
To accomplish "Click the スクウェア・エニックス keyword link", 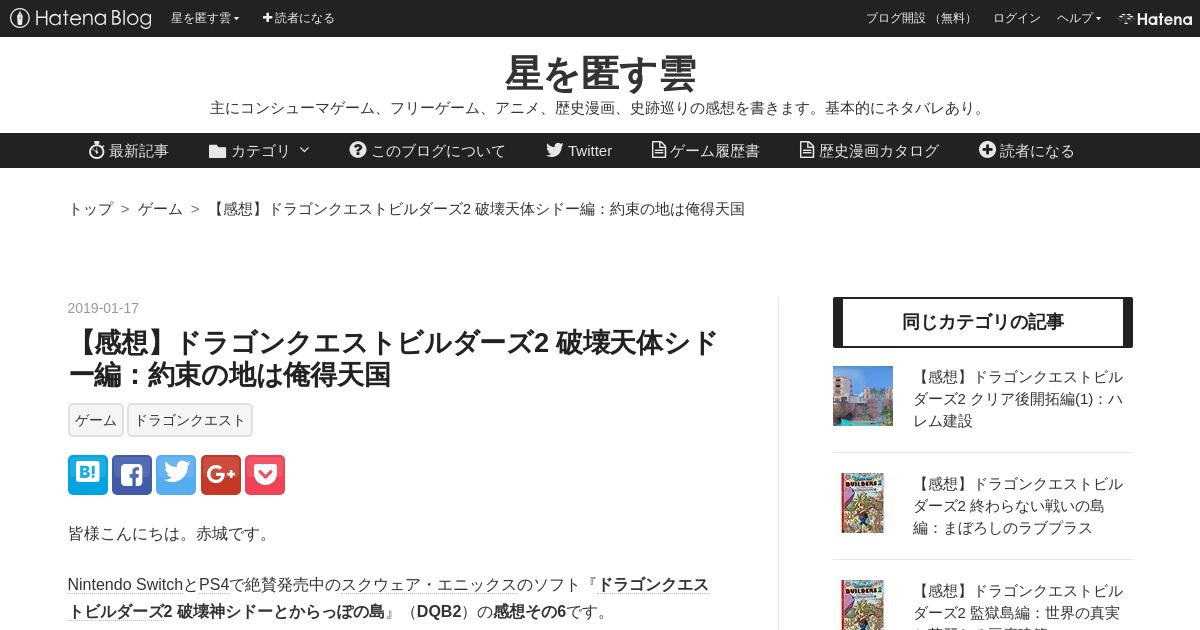I will 429,585.
